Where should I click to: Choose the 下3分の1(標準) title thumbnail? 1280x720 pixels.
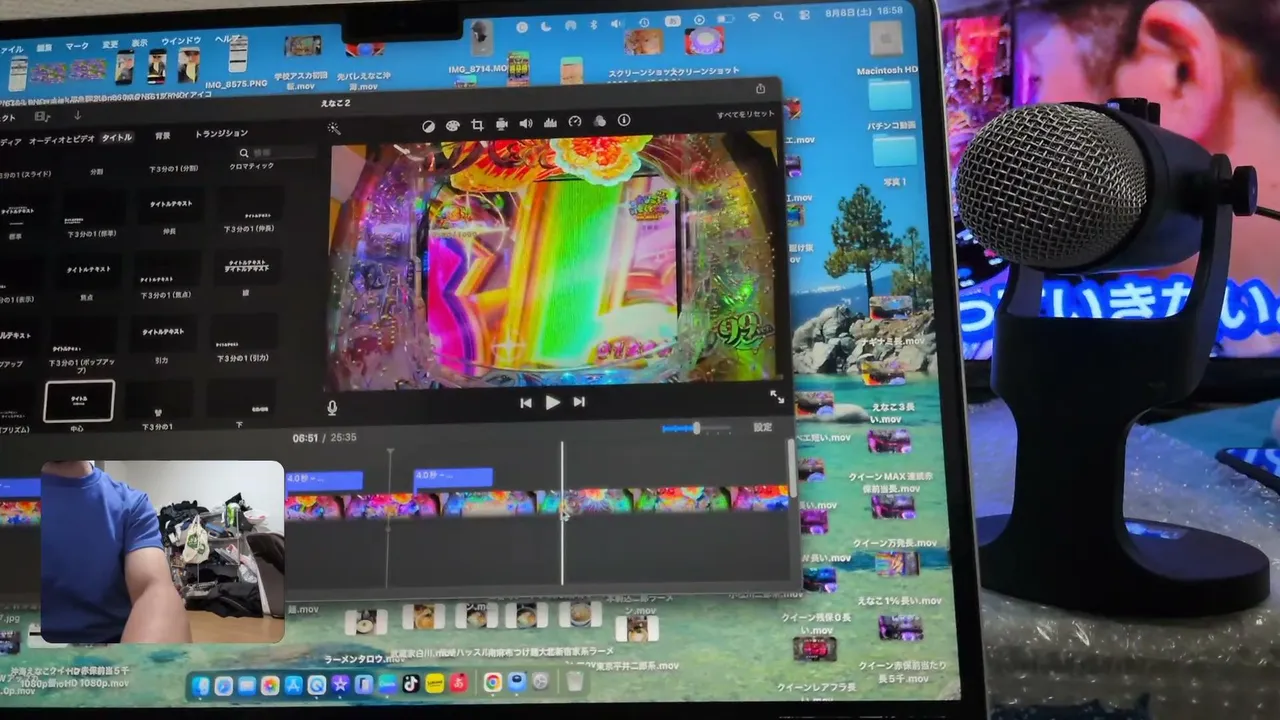coord(96,208)
